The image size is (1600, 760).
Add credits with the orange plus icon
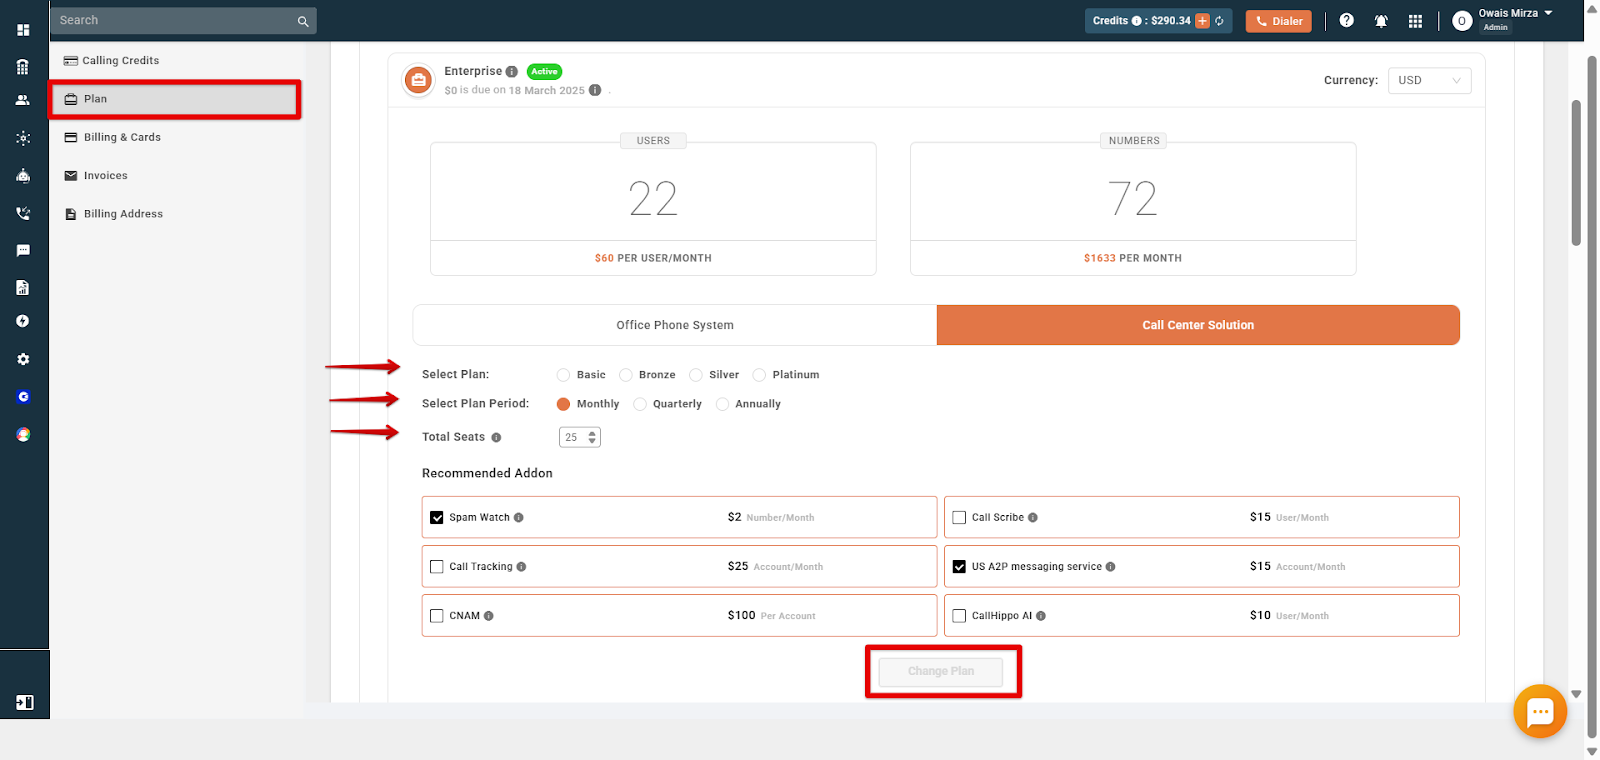point(1203,21)
